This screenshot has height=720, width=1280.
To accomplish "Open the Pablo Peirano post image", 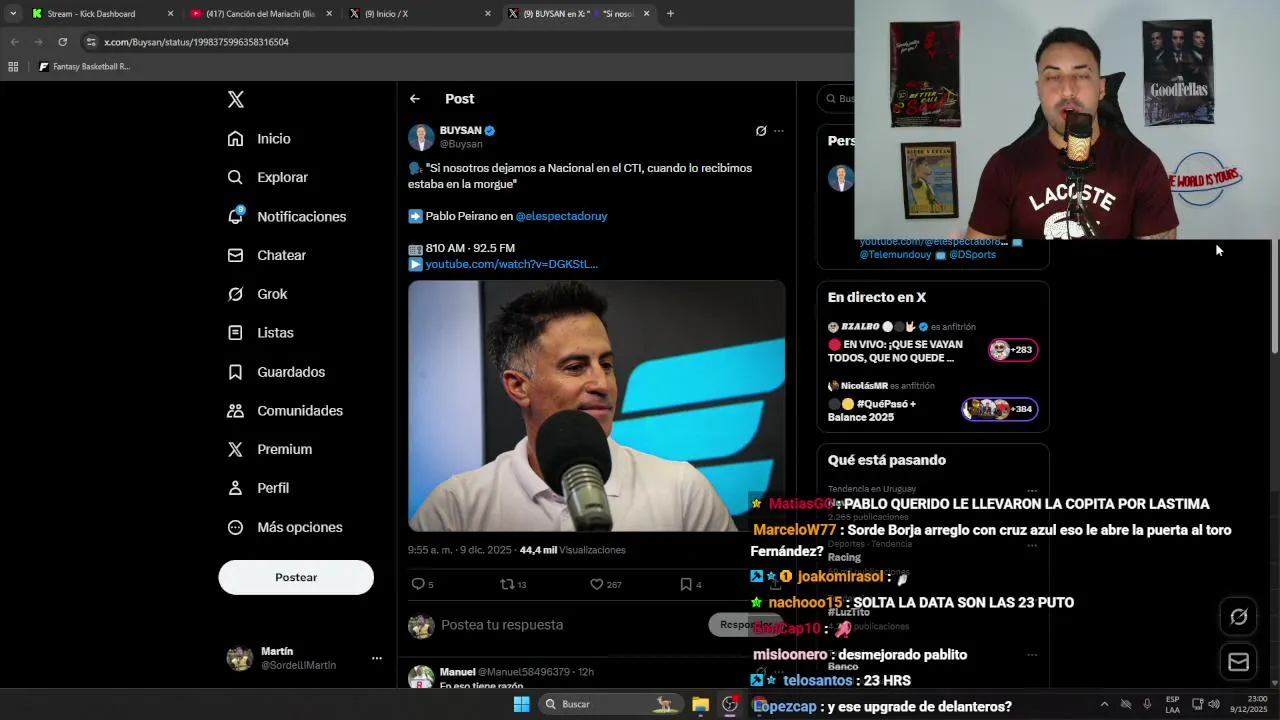I will click(x=596, y=406).
